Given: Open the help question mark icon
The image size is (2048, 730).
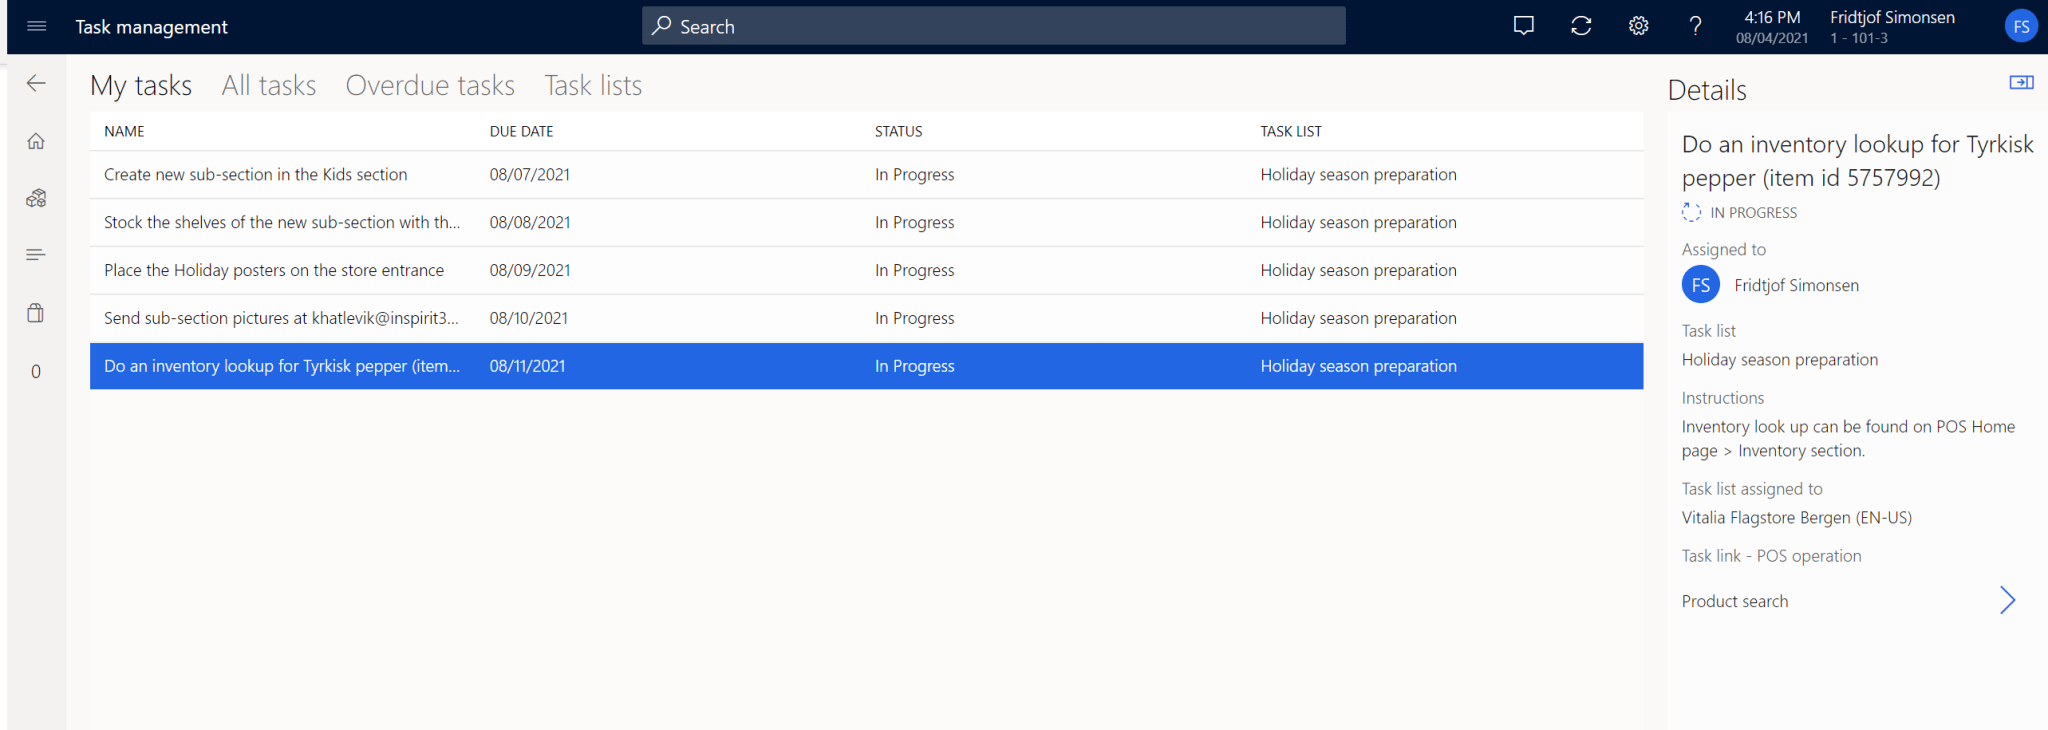Looking at the screenshot, I should tap(1695, 26).
